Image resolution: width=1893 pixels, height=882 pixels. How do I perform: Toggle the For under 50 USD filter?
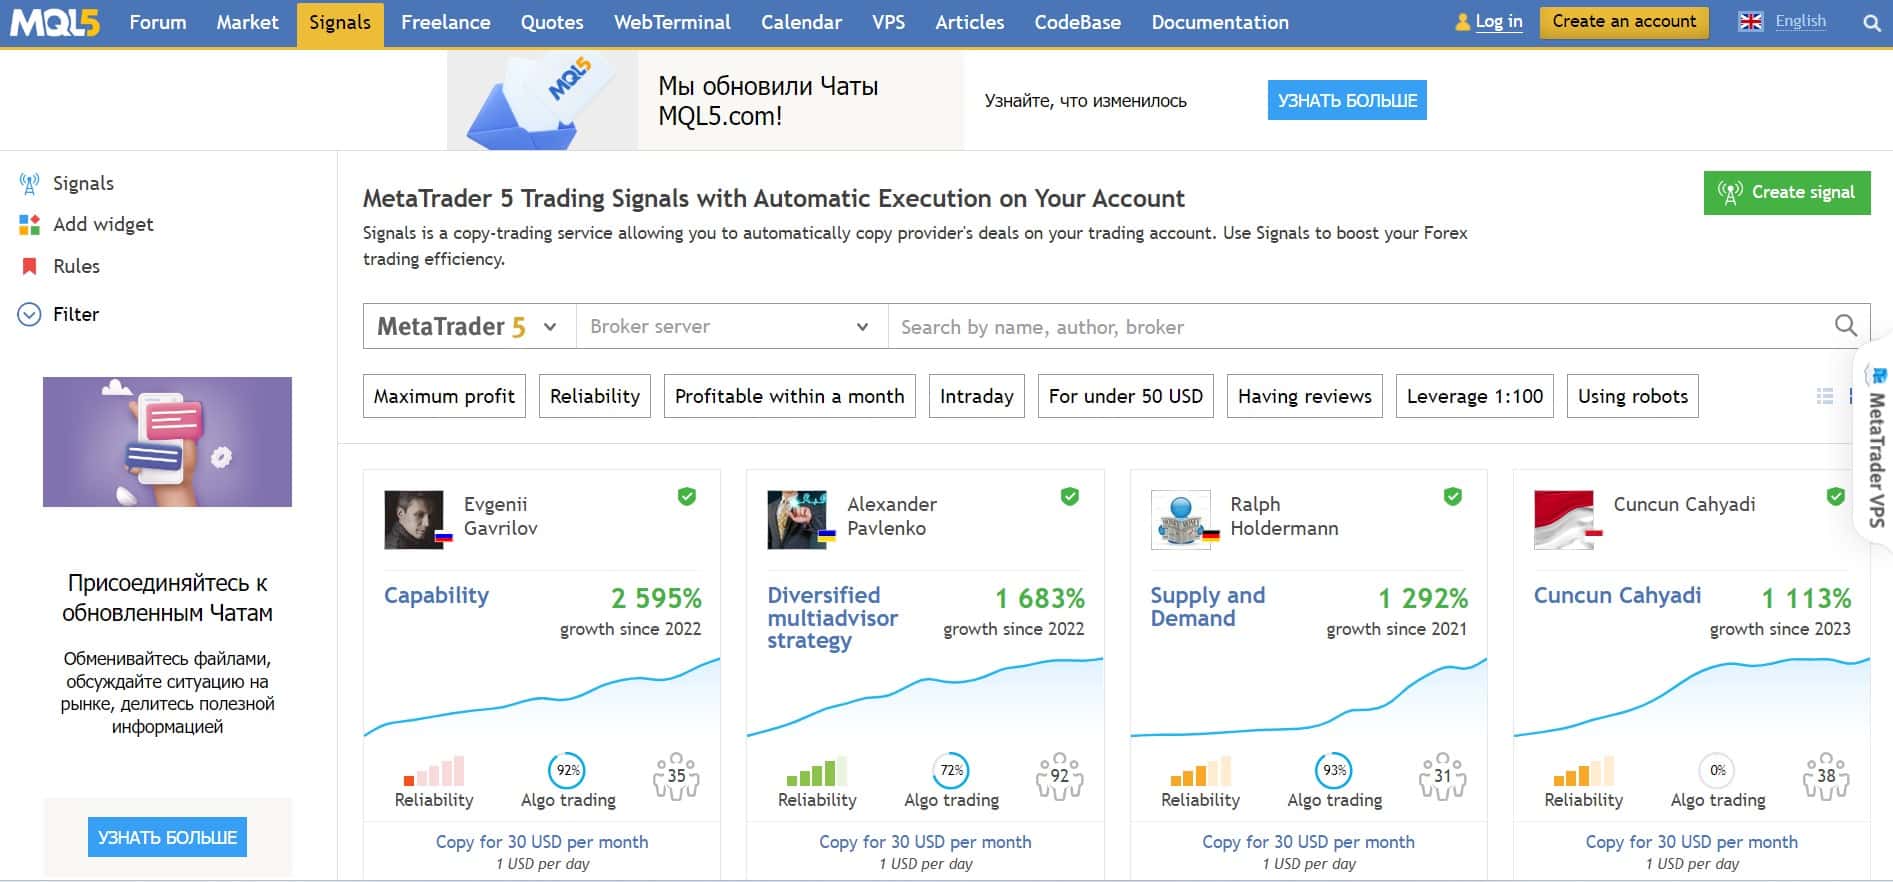(x=1126, y=396)
